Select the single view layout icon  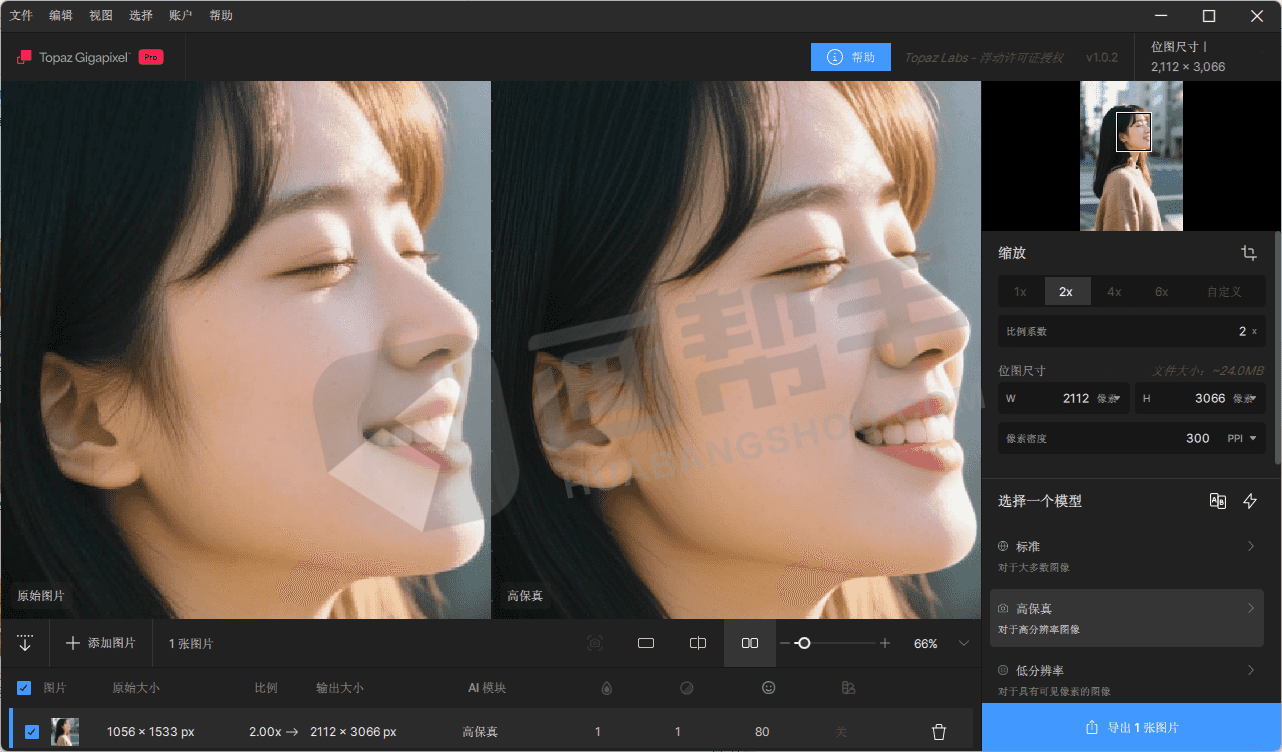point(646,643)
